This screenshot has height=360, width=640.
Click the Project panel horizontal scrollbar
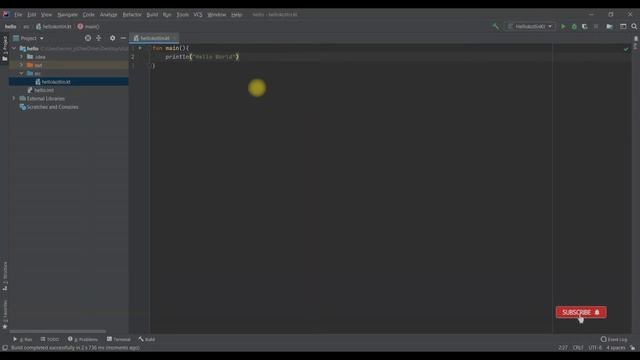point(58,331)
